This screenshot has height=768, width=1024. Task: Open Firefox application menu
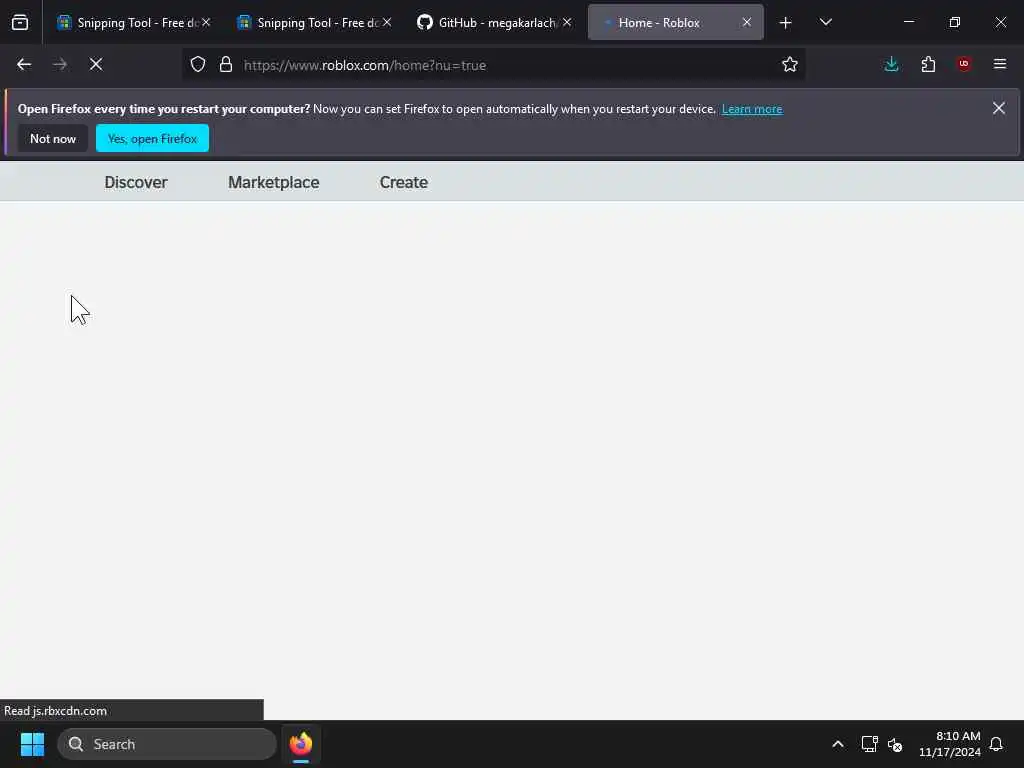(1000, 64)
